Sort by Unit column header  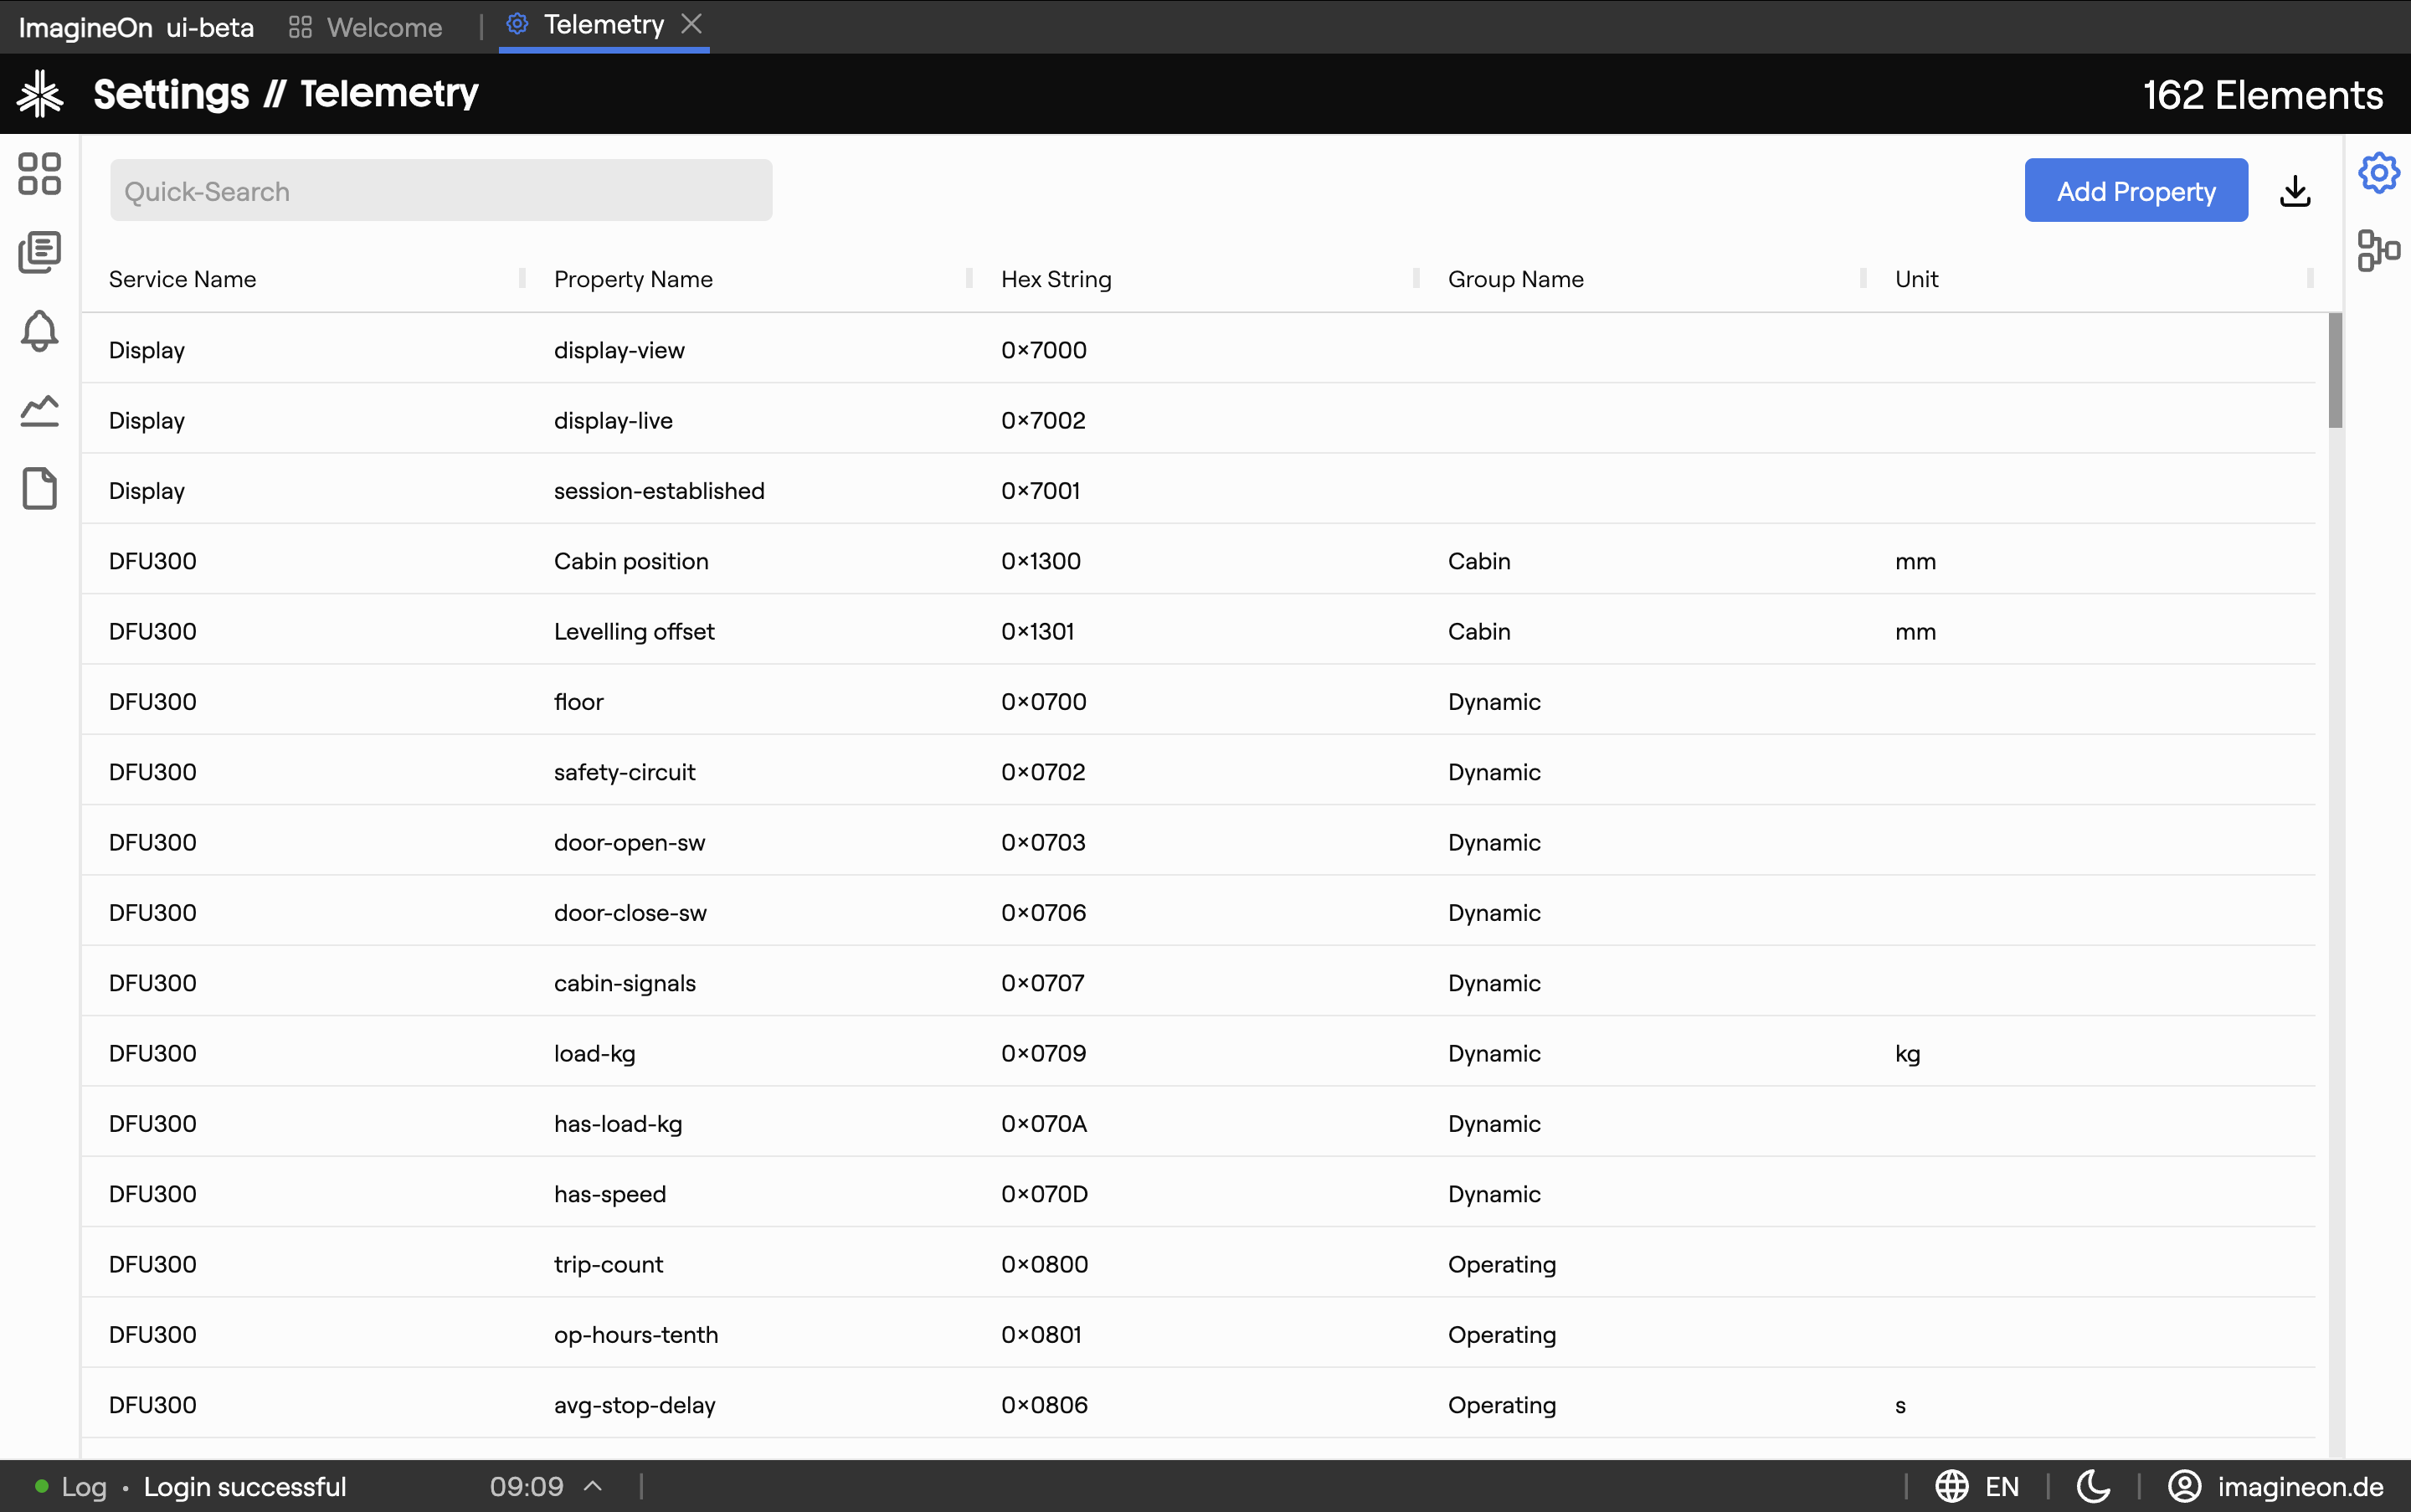click(x=1917, y=279)
